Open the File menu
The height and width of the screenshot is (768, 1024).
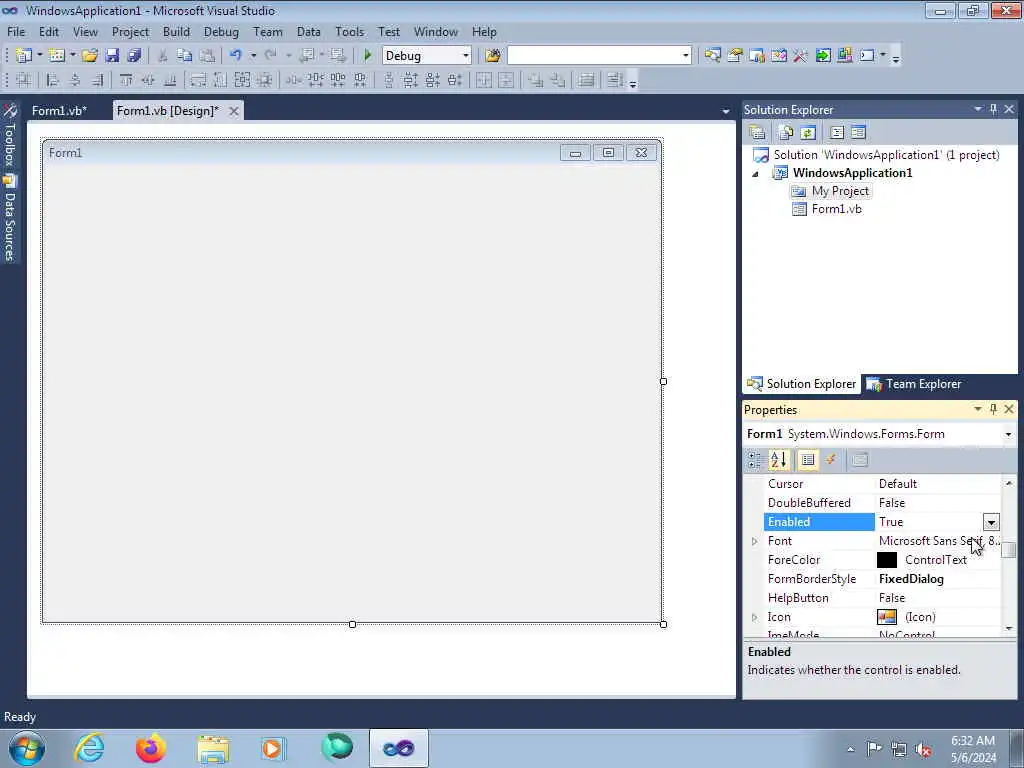point(16,31)
